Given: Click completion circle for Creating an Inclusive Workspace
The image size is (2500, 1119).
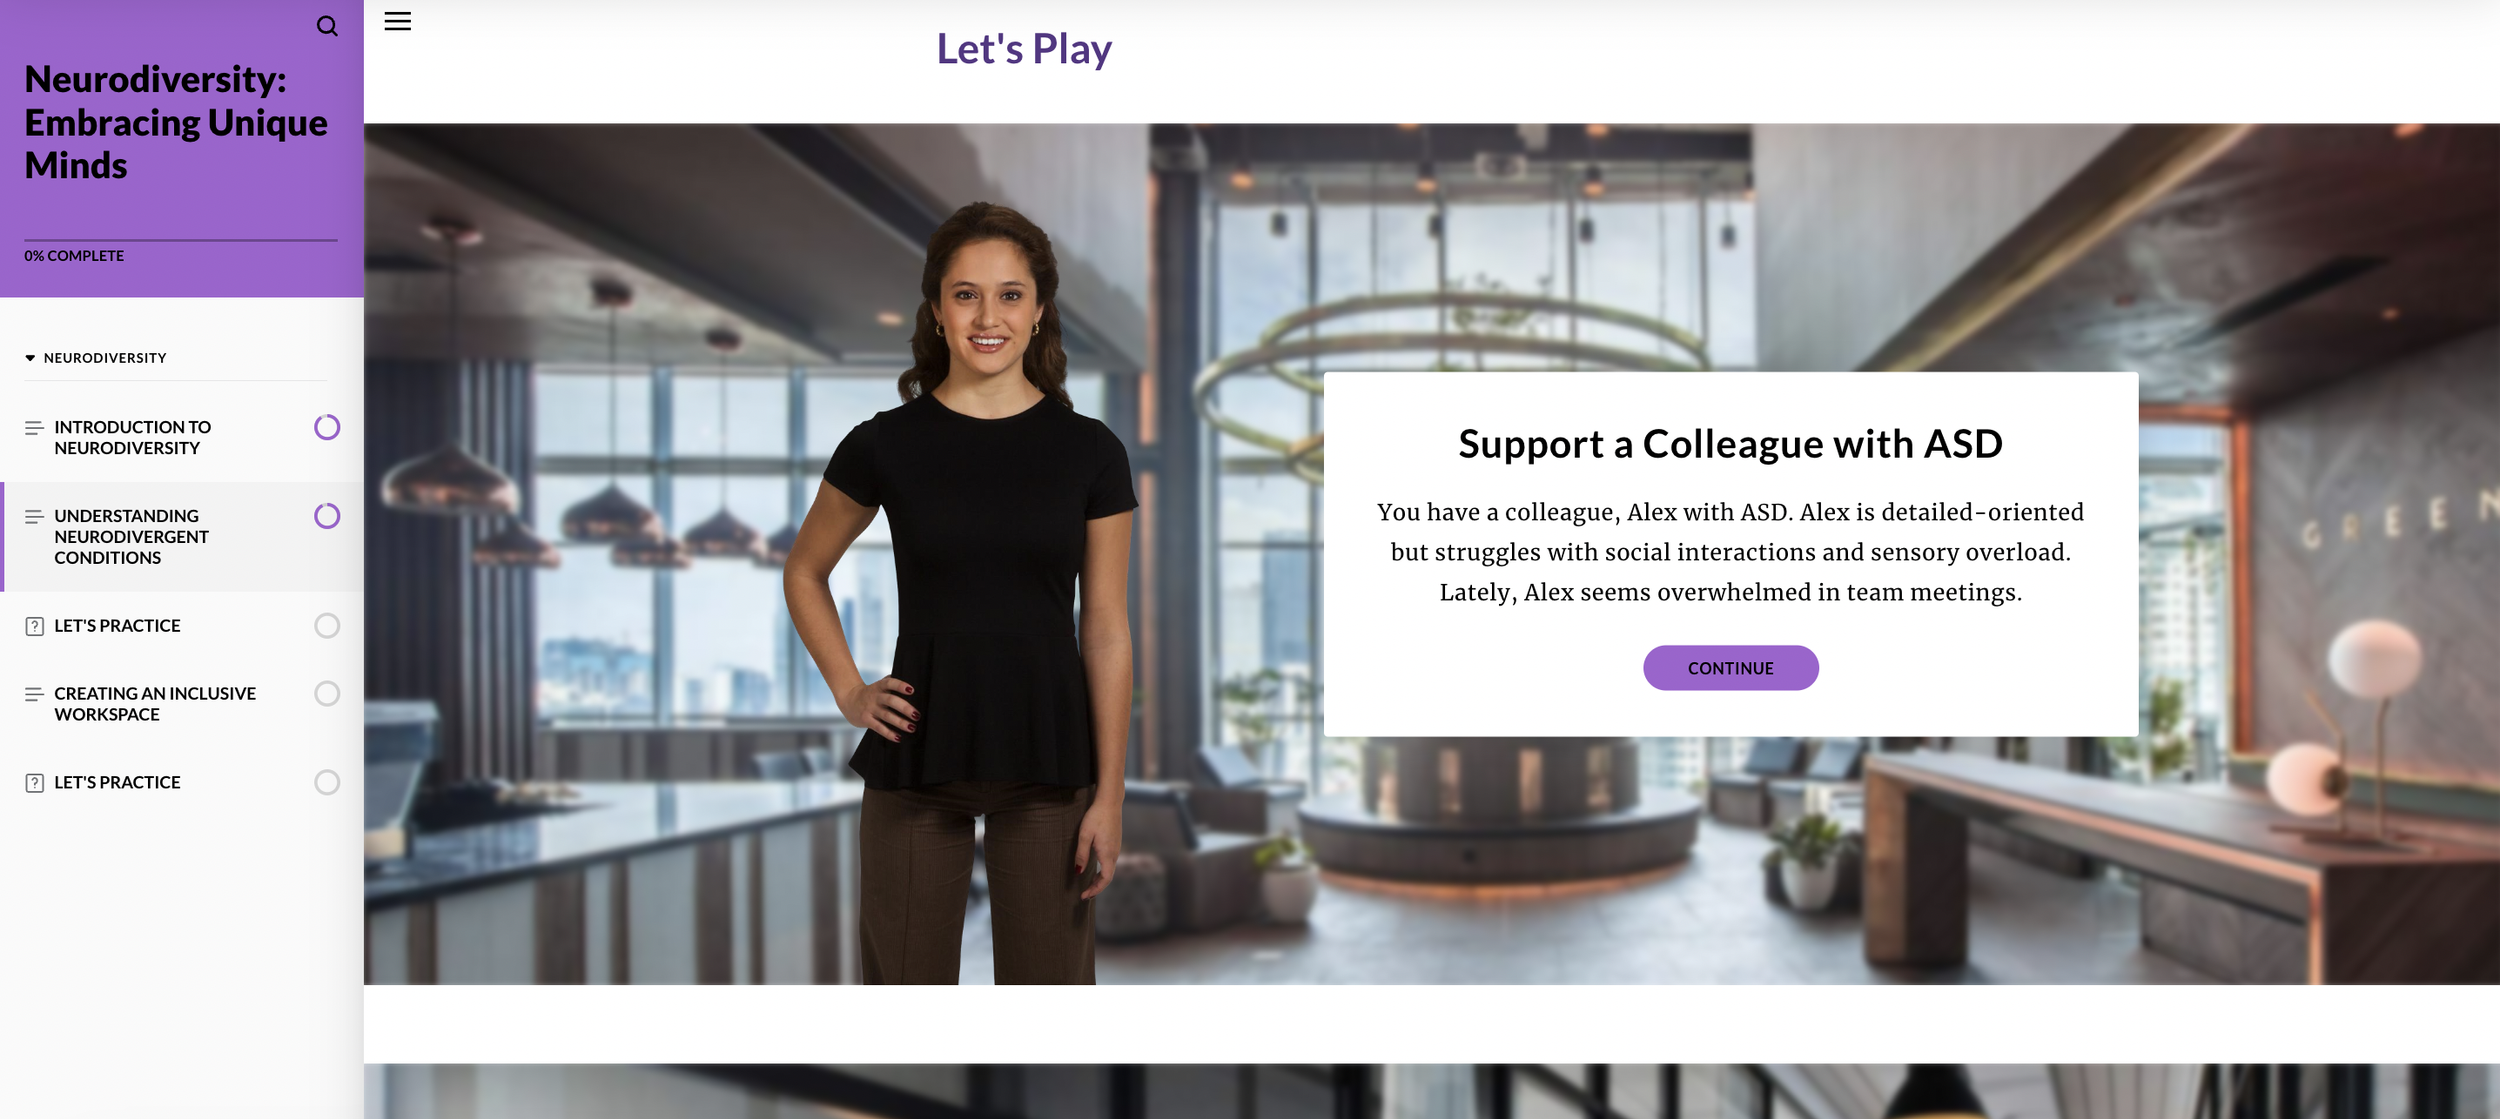Looking at the screenshot, I should pyautogui.click(x=327, y=693).
